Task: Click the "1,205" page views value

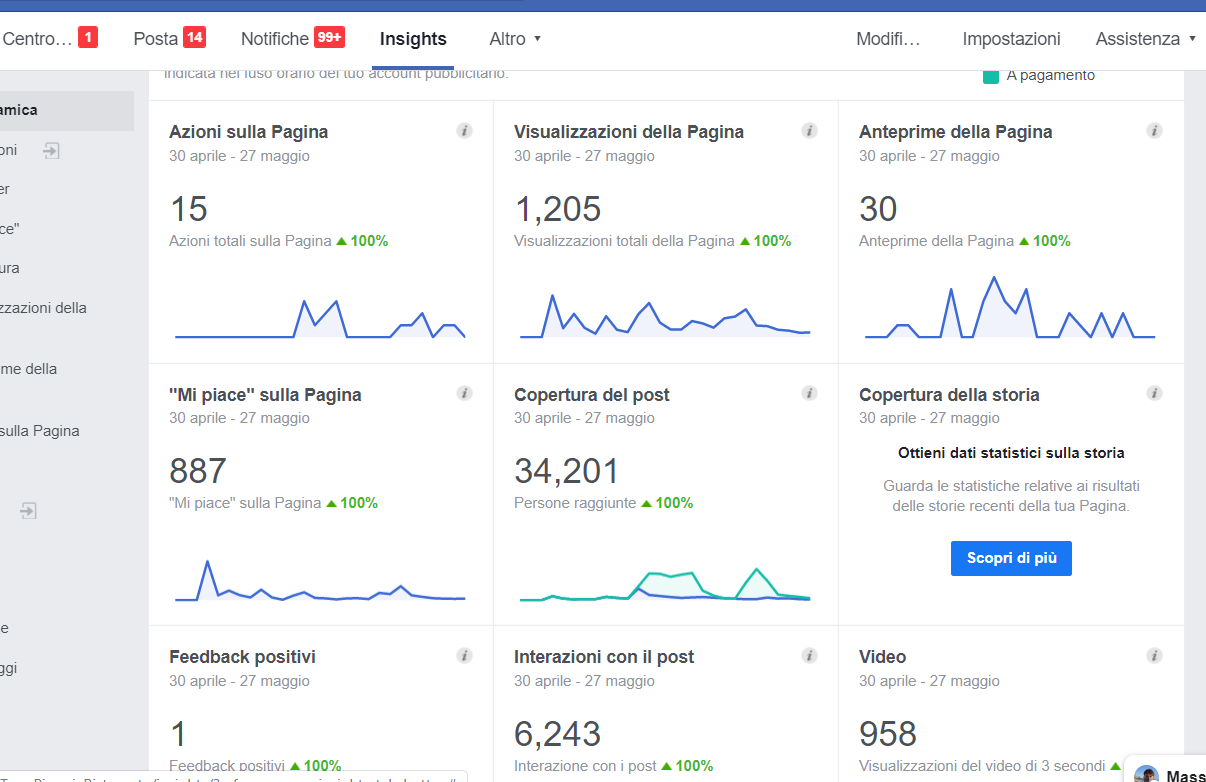Action: coord(558,209)
